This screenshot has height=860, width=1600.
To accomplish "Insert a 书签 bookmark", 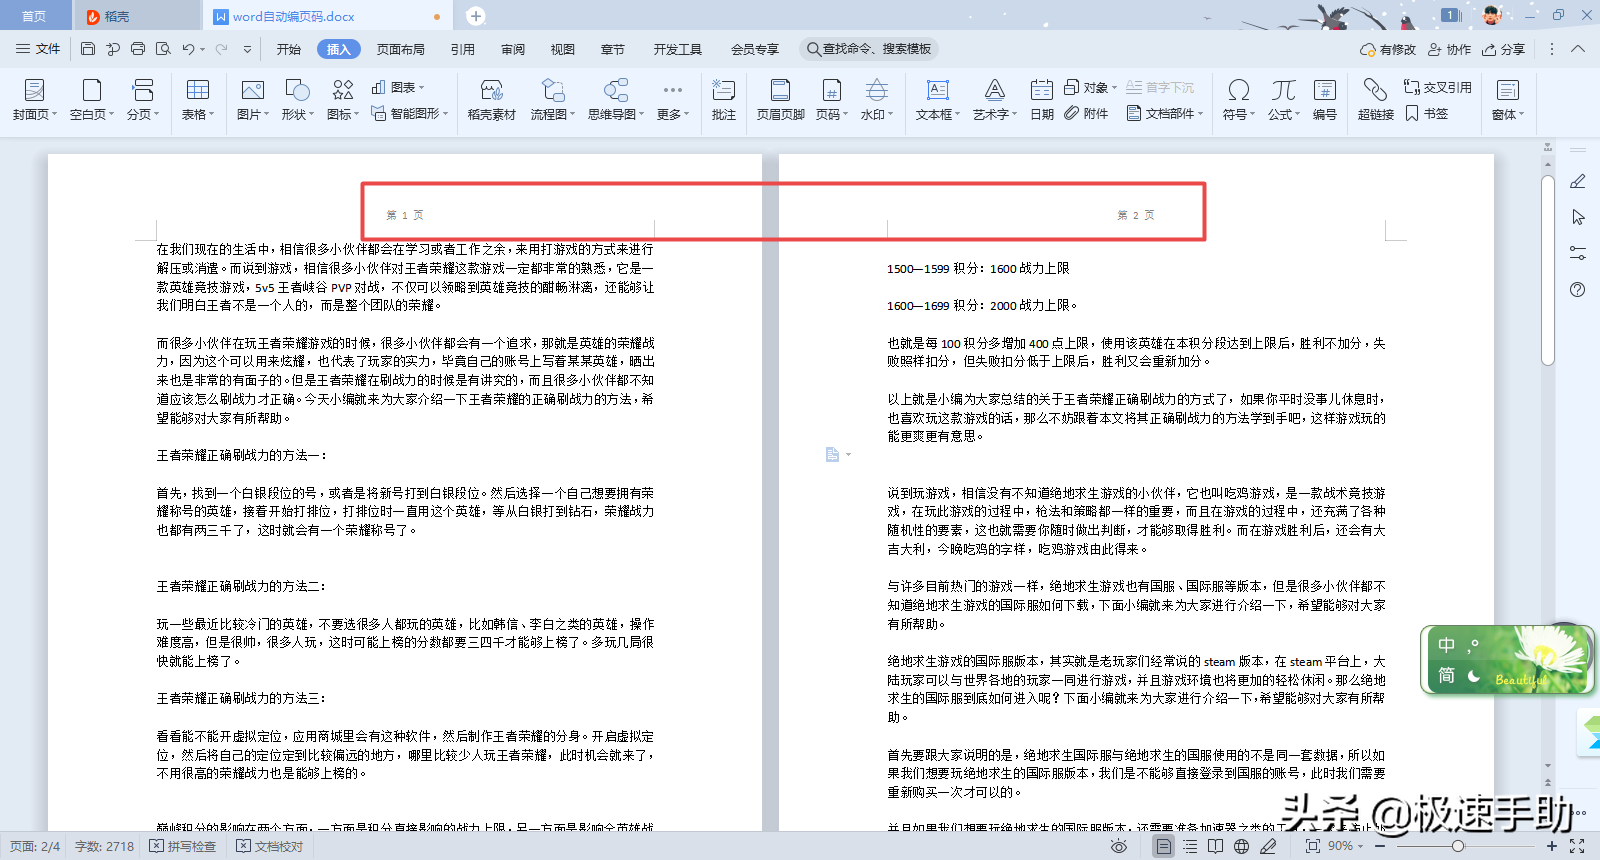I will click(1427, 114).
